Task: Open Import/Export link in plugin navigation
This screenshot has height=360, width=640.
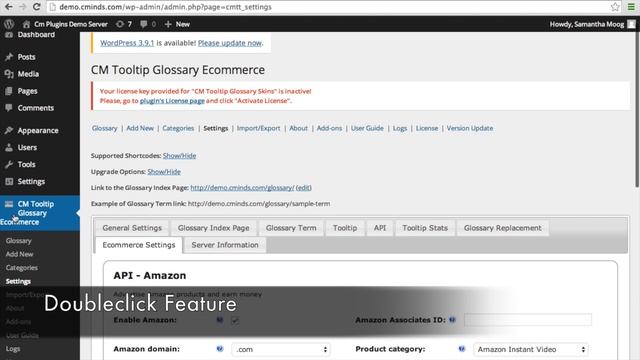Action: 258,128
